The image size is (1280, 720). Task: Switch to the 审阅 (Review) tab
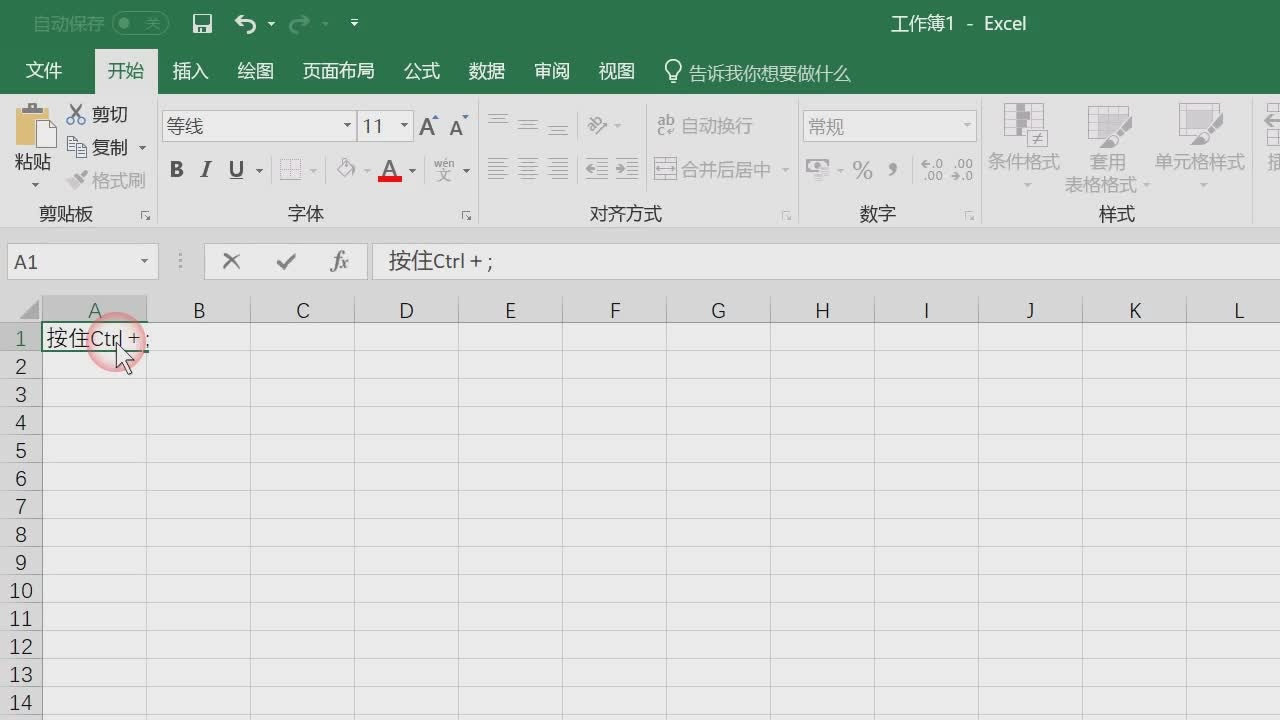click(x=551, y=71)
